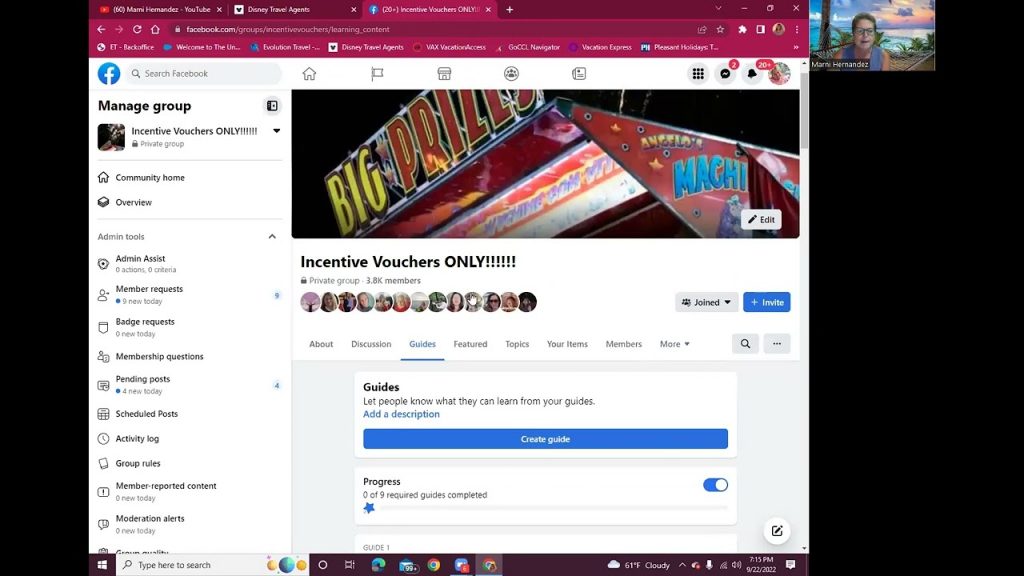Open the More tab dropdown
This screenshot has height=576, width=1024.
674,344
